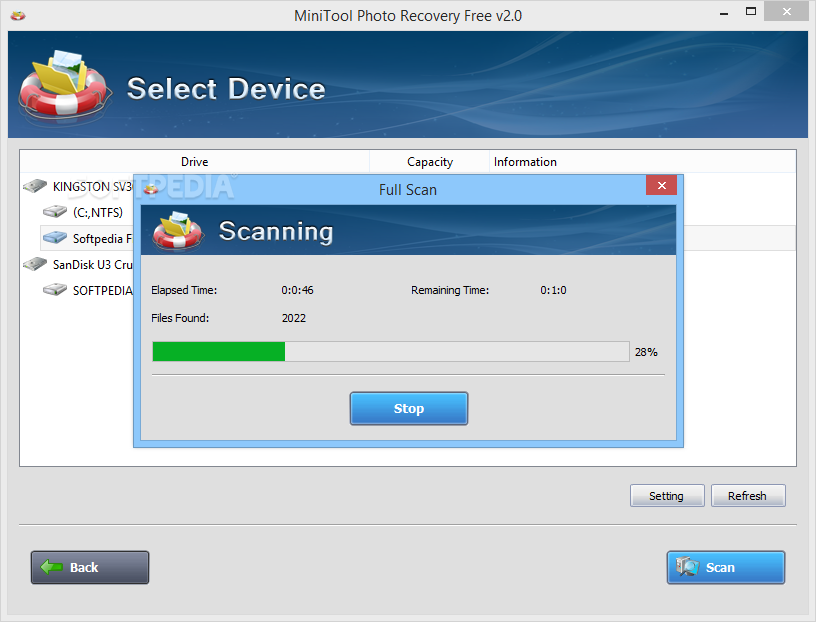
Task: Select the SanDisk U3 Cruzer disk icon
Action: pyautogui.click(x=35, y=264)
